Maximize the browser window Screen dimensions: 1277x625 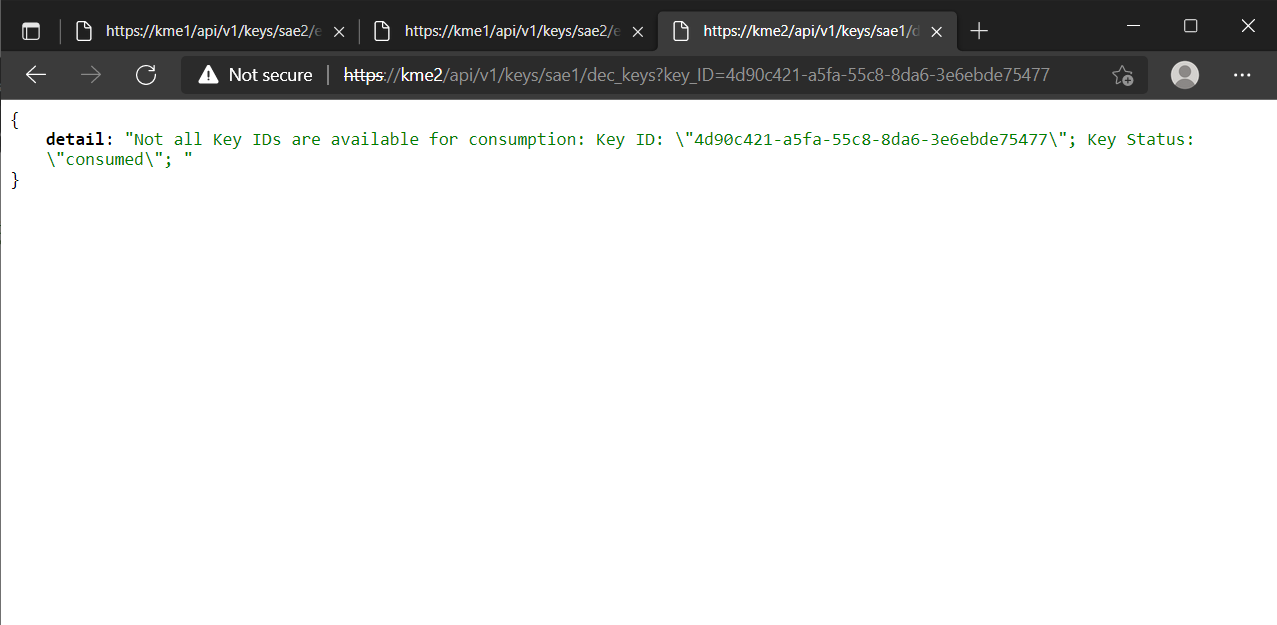click(1190, 26)
